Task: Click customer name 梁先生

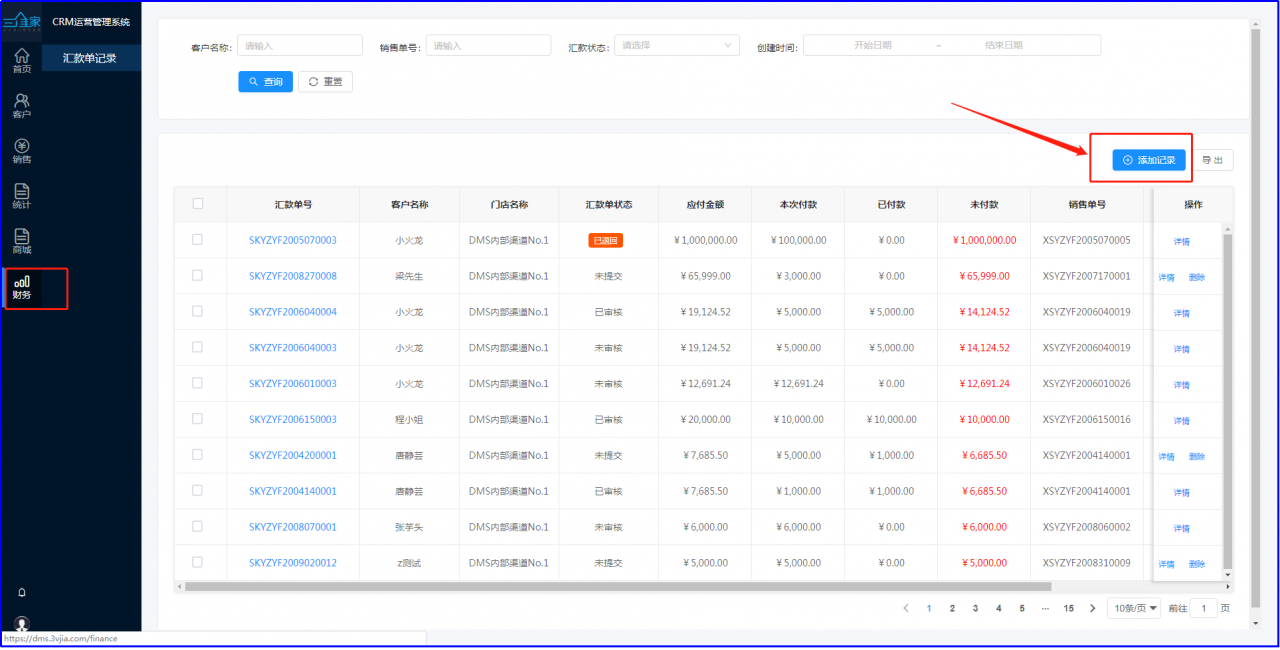Action: pyautogui.click(x=409, y=276)
